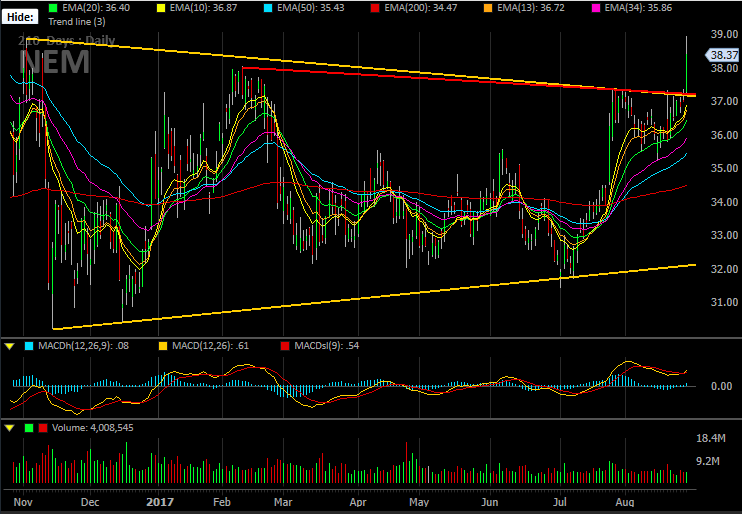
Task: Click the NEM ticker symbol watermark
Action: pyautogui.click(x=54, y=62)
